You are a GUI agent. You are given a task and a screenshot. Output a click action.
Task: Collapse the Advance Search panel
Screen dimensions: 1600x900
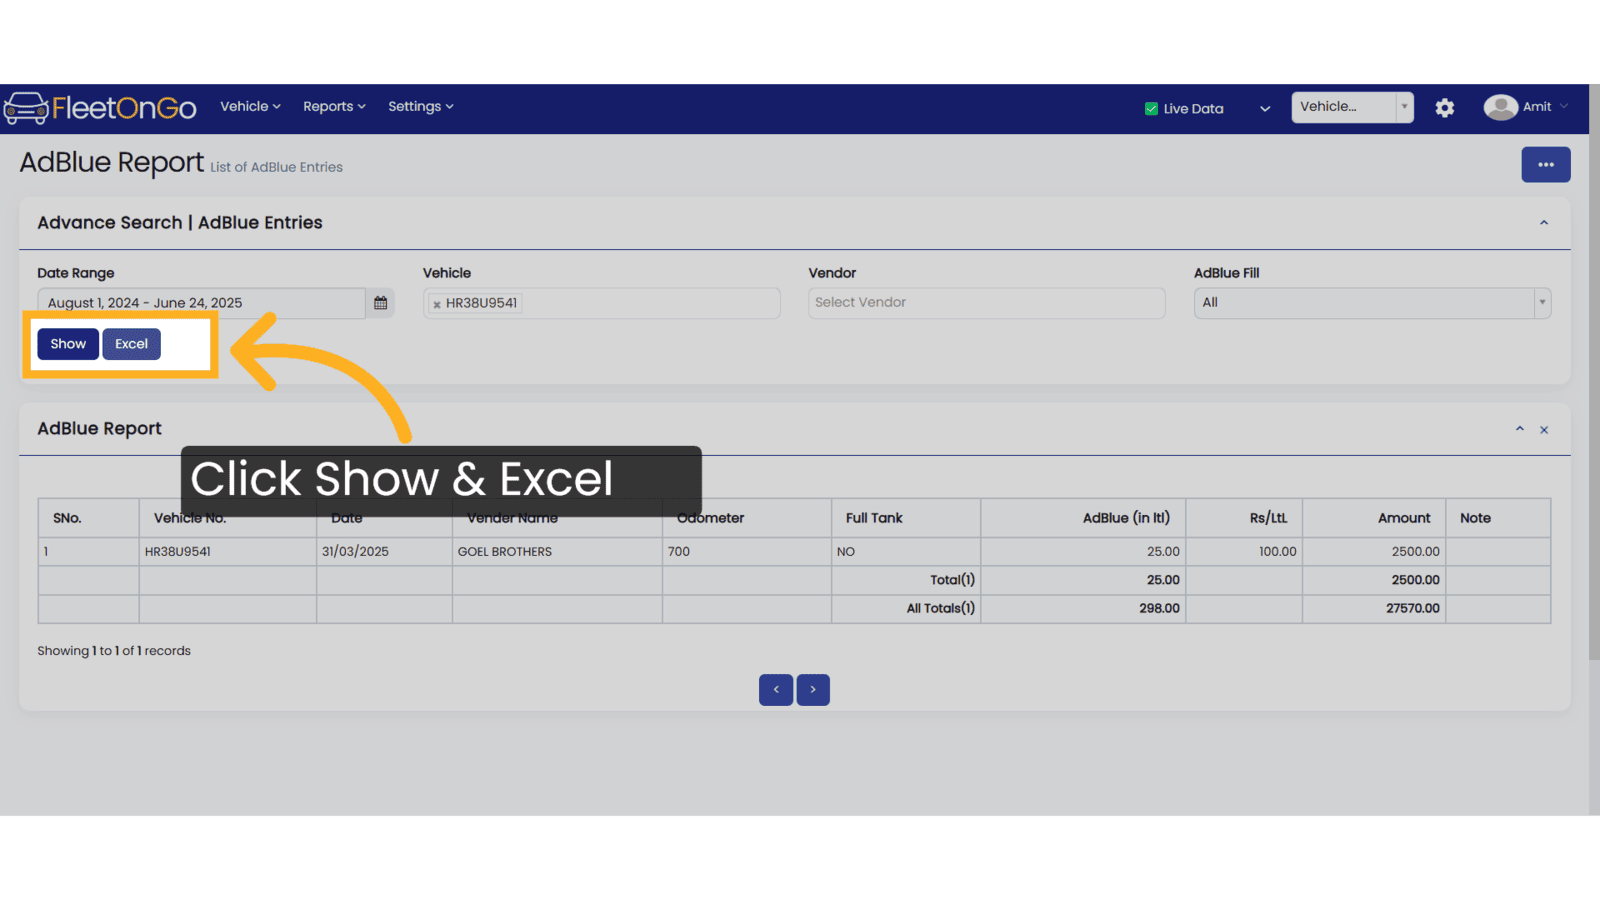(1544, 223)
